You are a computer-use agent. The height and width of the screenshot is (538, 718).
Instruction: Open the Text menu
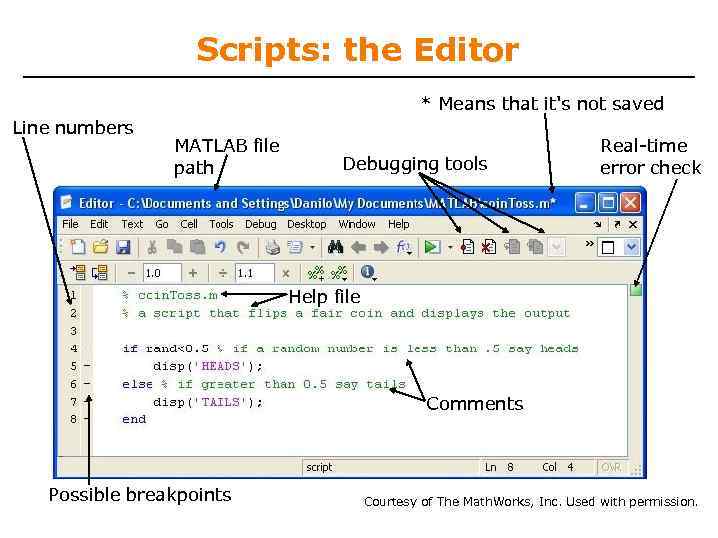pyautogui.click(x=132, y=224)
